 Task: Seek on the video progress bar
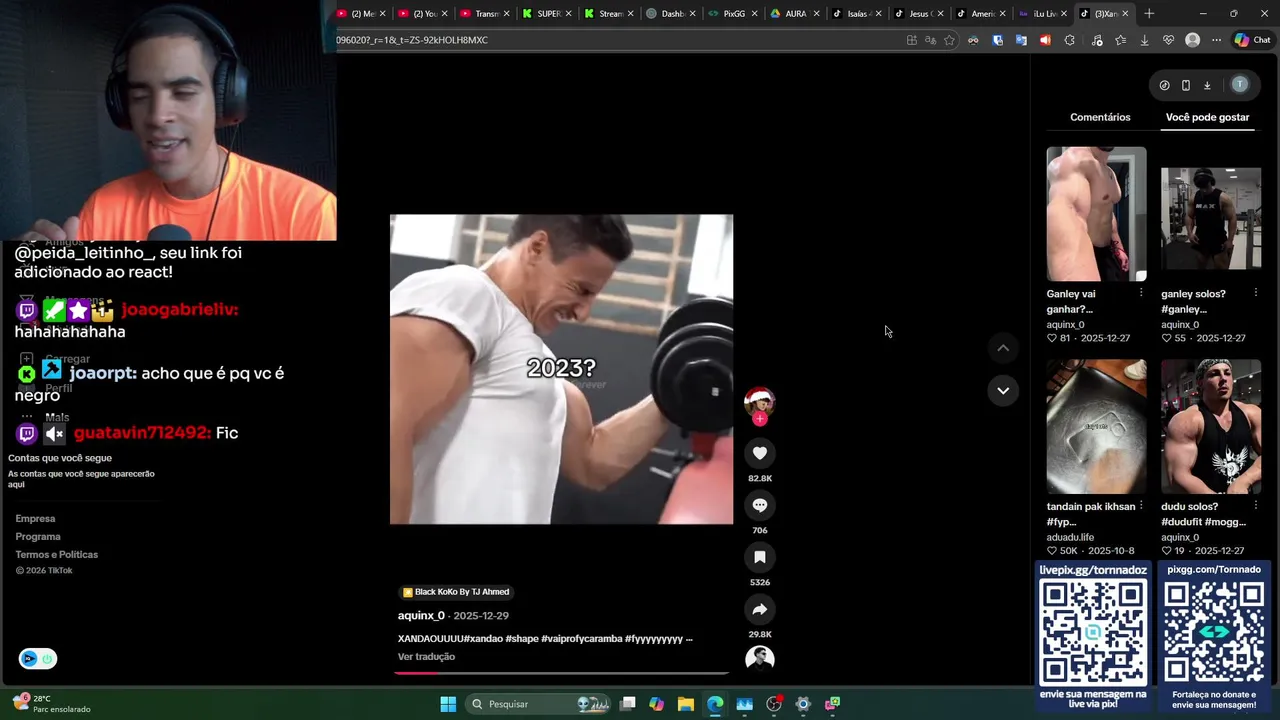click(x=561, y=673)
